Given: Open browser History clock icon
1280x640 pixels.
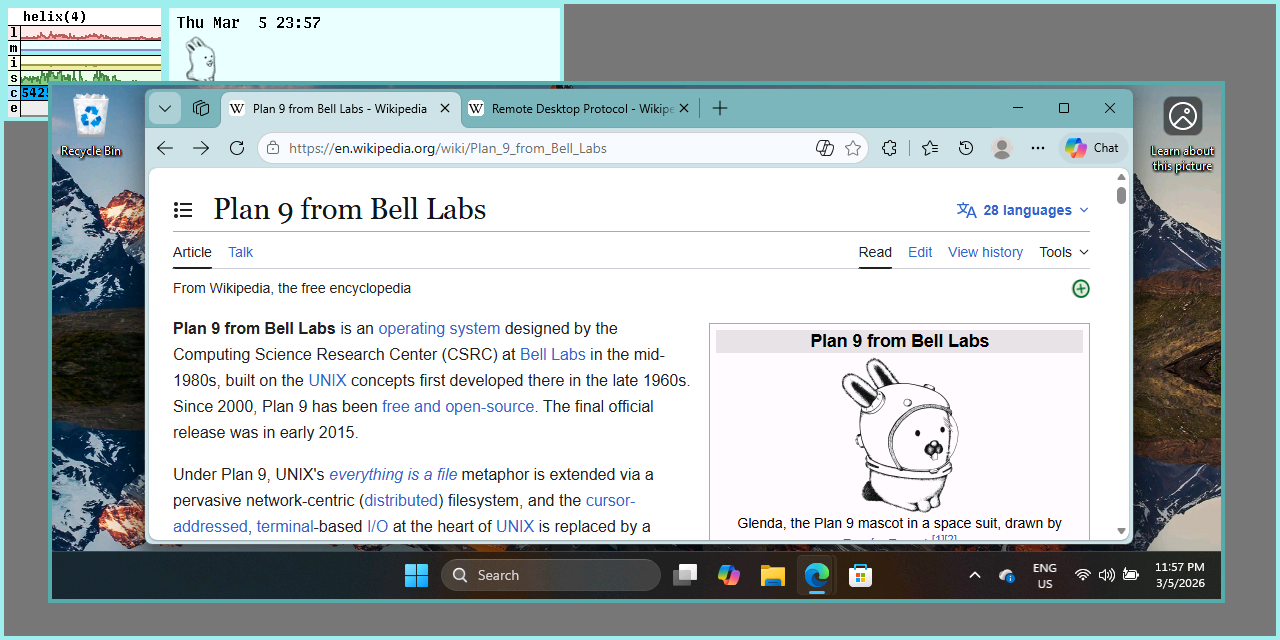Looking at the screenshot, I should [x=966, y=148].
